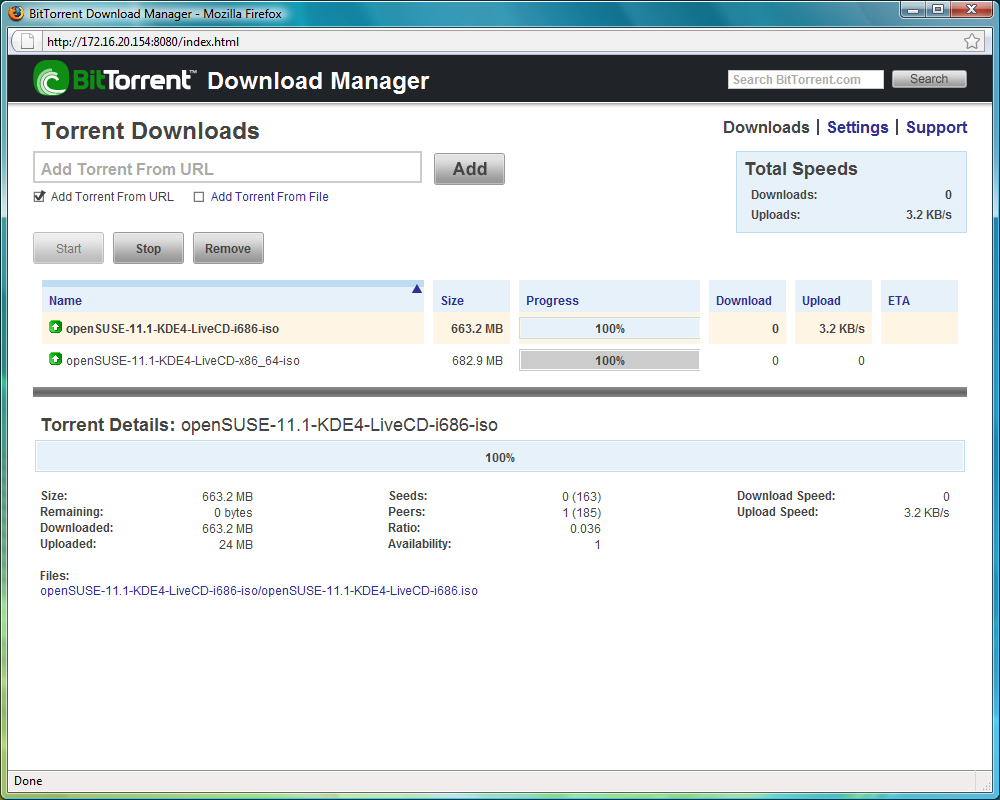Image resolution: width=1000 pixels, height=800 pixels.
Task: Click the Peers value 1 (185)
Action: (581, 512)
